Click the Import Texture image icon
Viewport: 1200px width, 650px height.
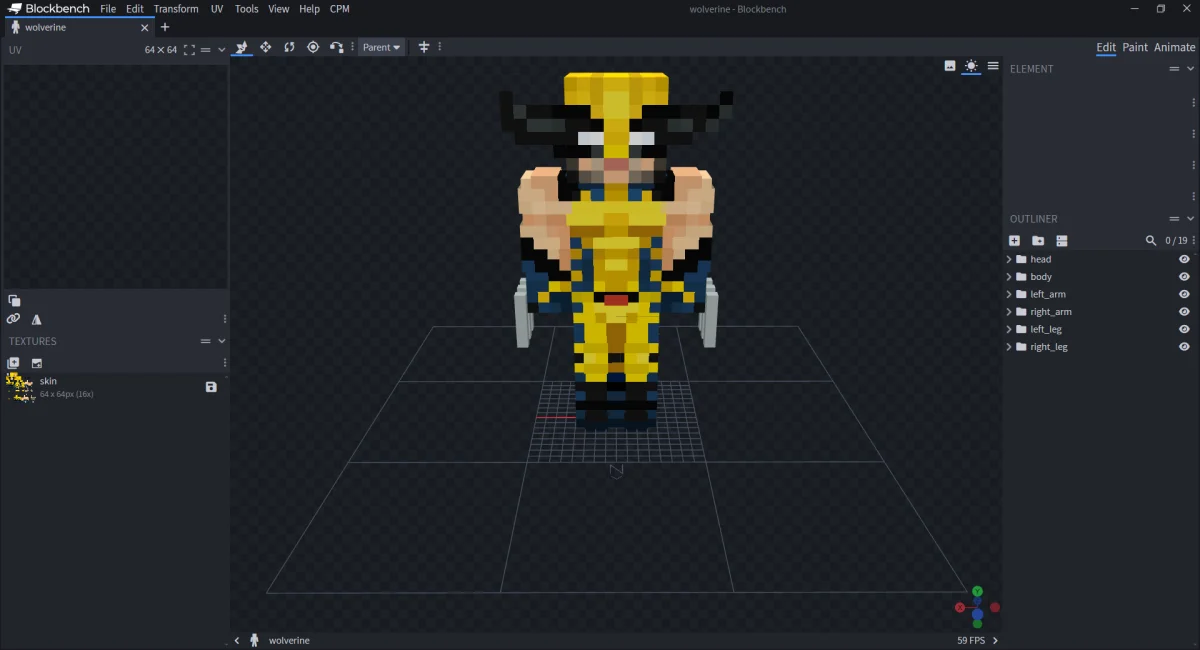pyautogui.click(x=37, y=363)
